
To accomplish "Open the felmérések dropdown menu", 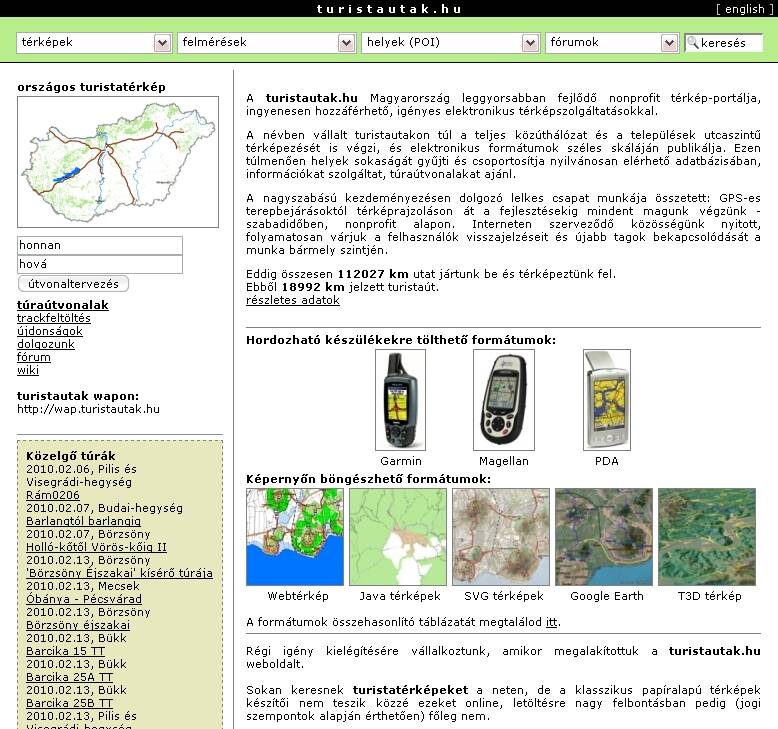I will [267, 43].
